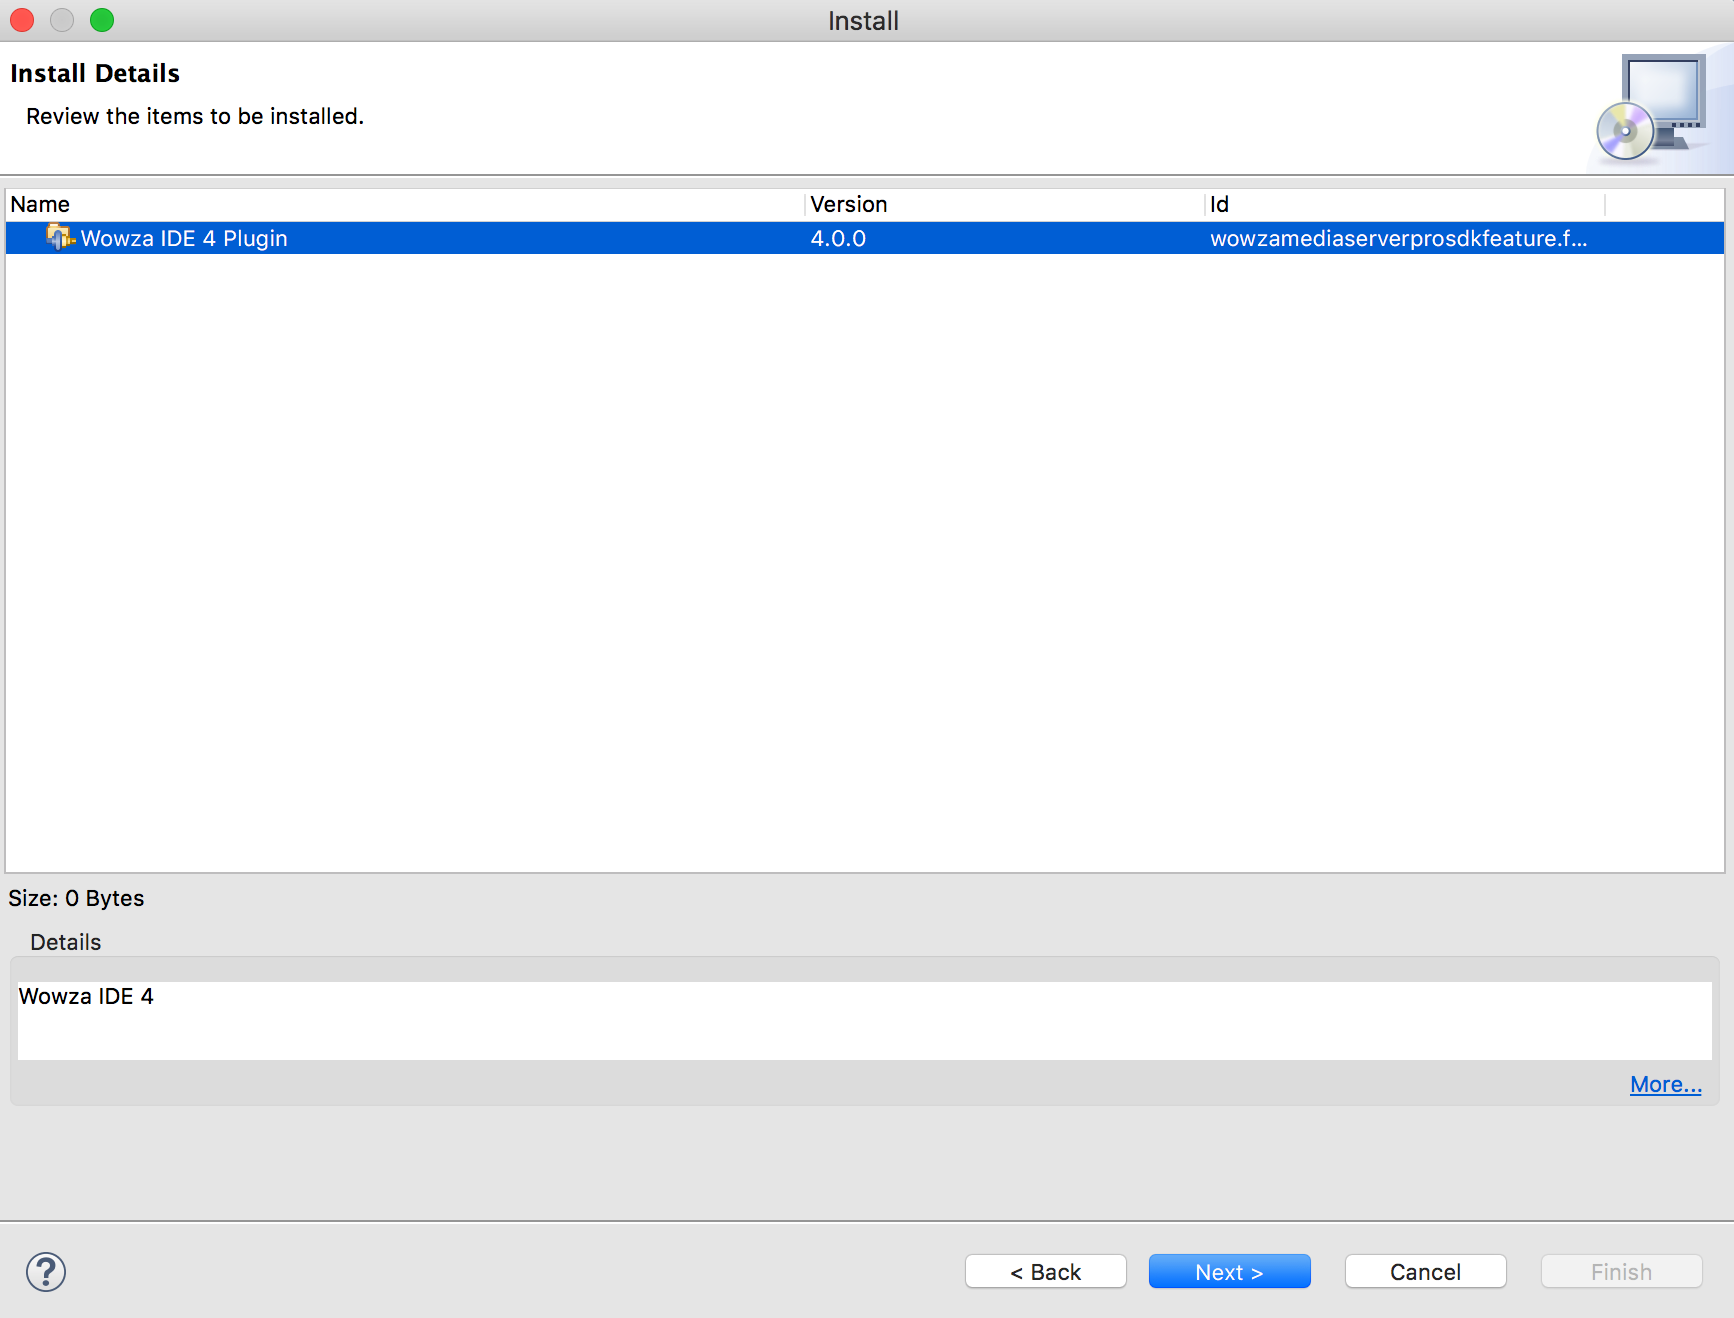The width and height of the screenshot is (1734, 1318).
Task: Close the Install window
Action: tap(22, 20)
